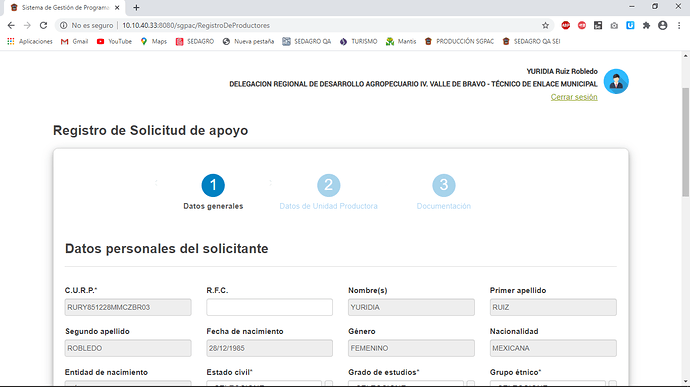This screenshot has width=690, height=387.
Task: Click the empty R.F.C. input field
Action: 270,307
